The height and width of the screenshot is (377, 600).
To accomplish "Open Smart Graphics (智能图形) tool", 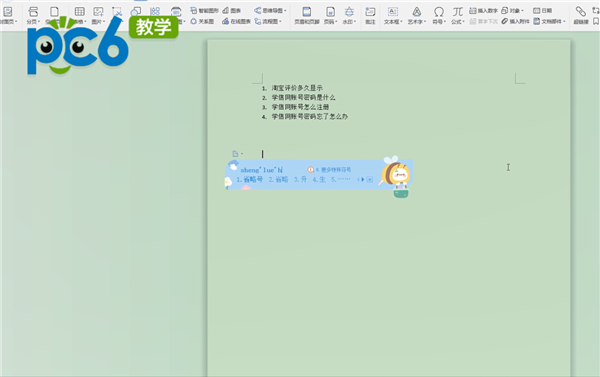I will 204,11.
